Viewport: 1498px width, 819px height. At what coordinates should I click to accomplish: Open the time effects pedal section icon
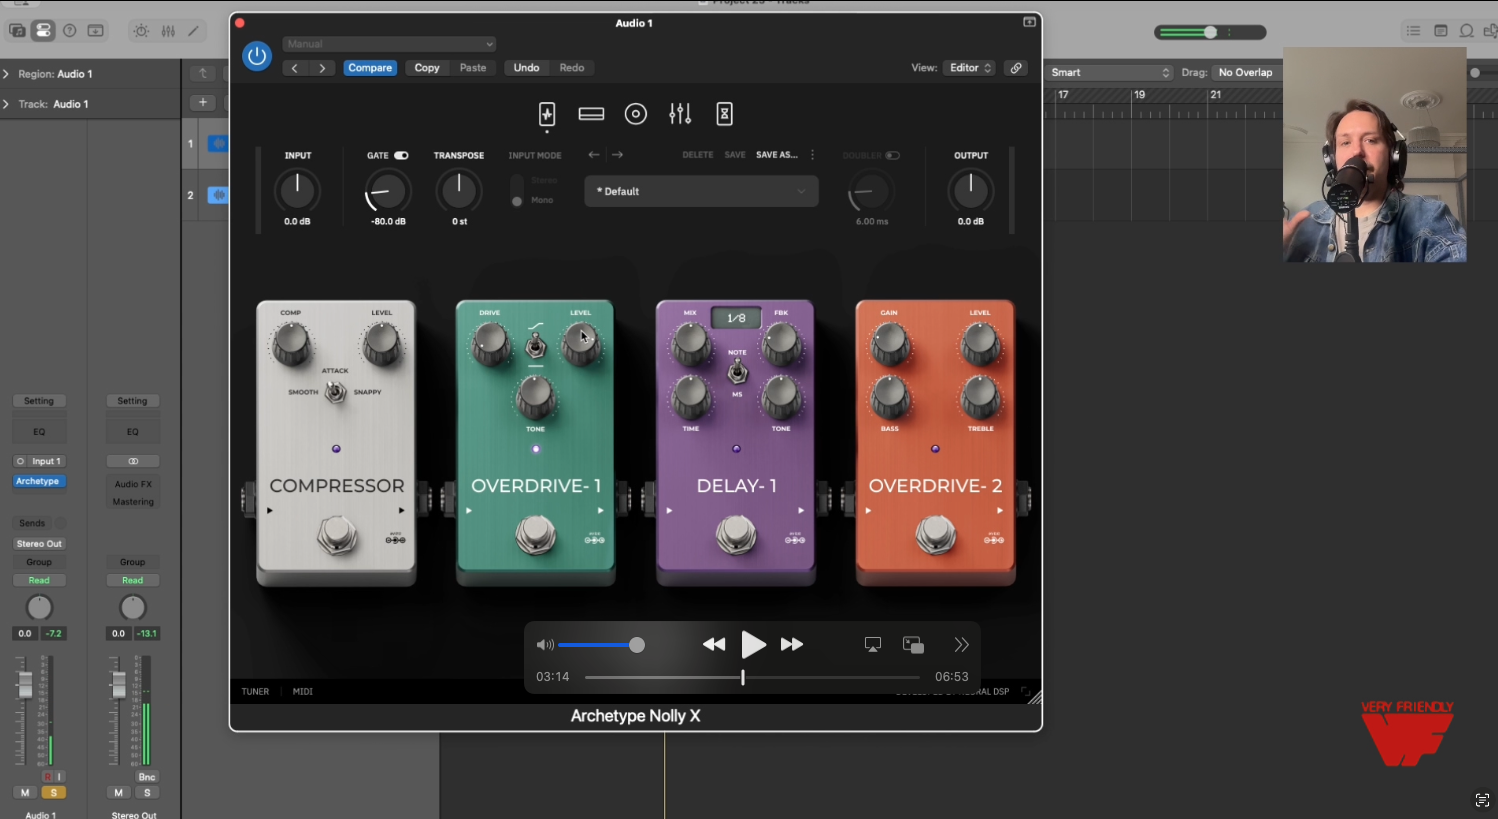pyautogui.click(x=725, y=114)
